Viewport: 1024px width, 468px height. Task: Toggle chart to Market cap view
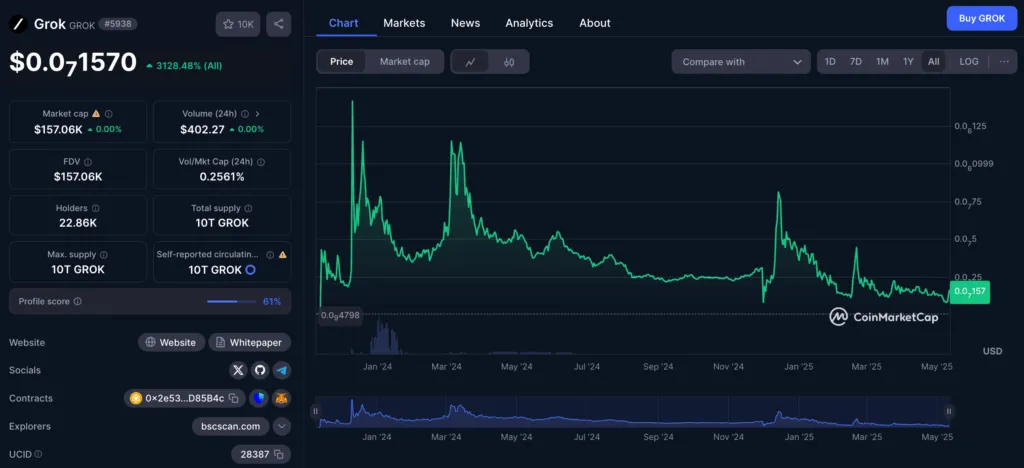(404, 62)
